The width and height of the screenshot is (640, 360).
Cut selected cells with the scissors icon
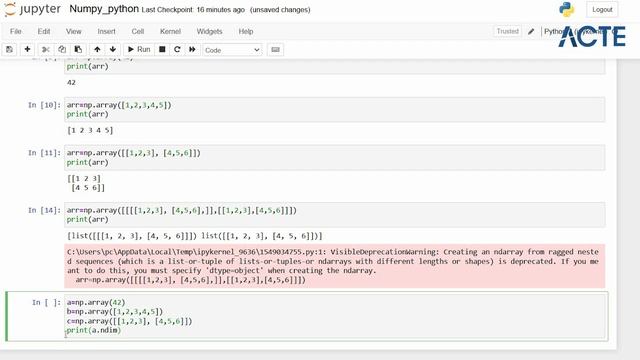[46, 49]
